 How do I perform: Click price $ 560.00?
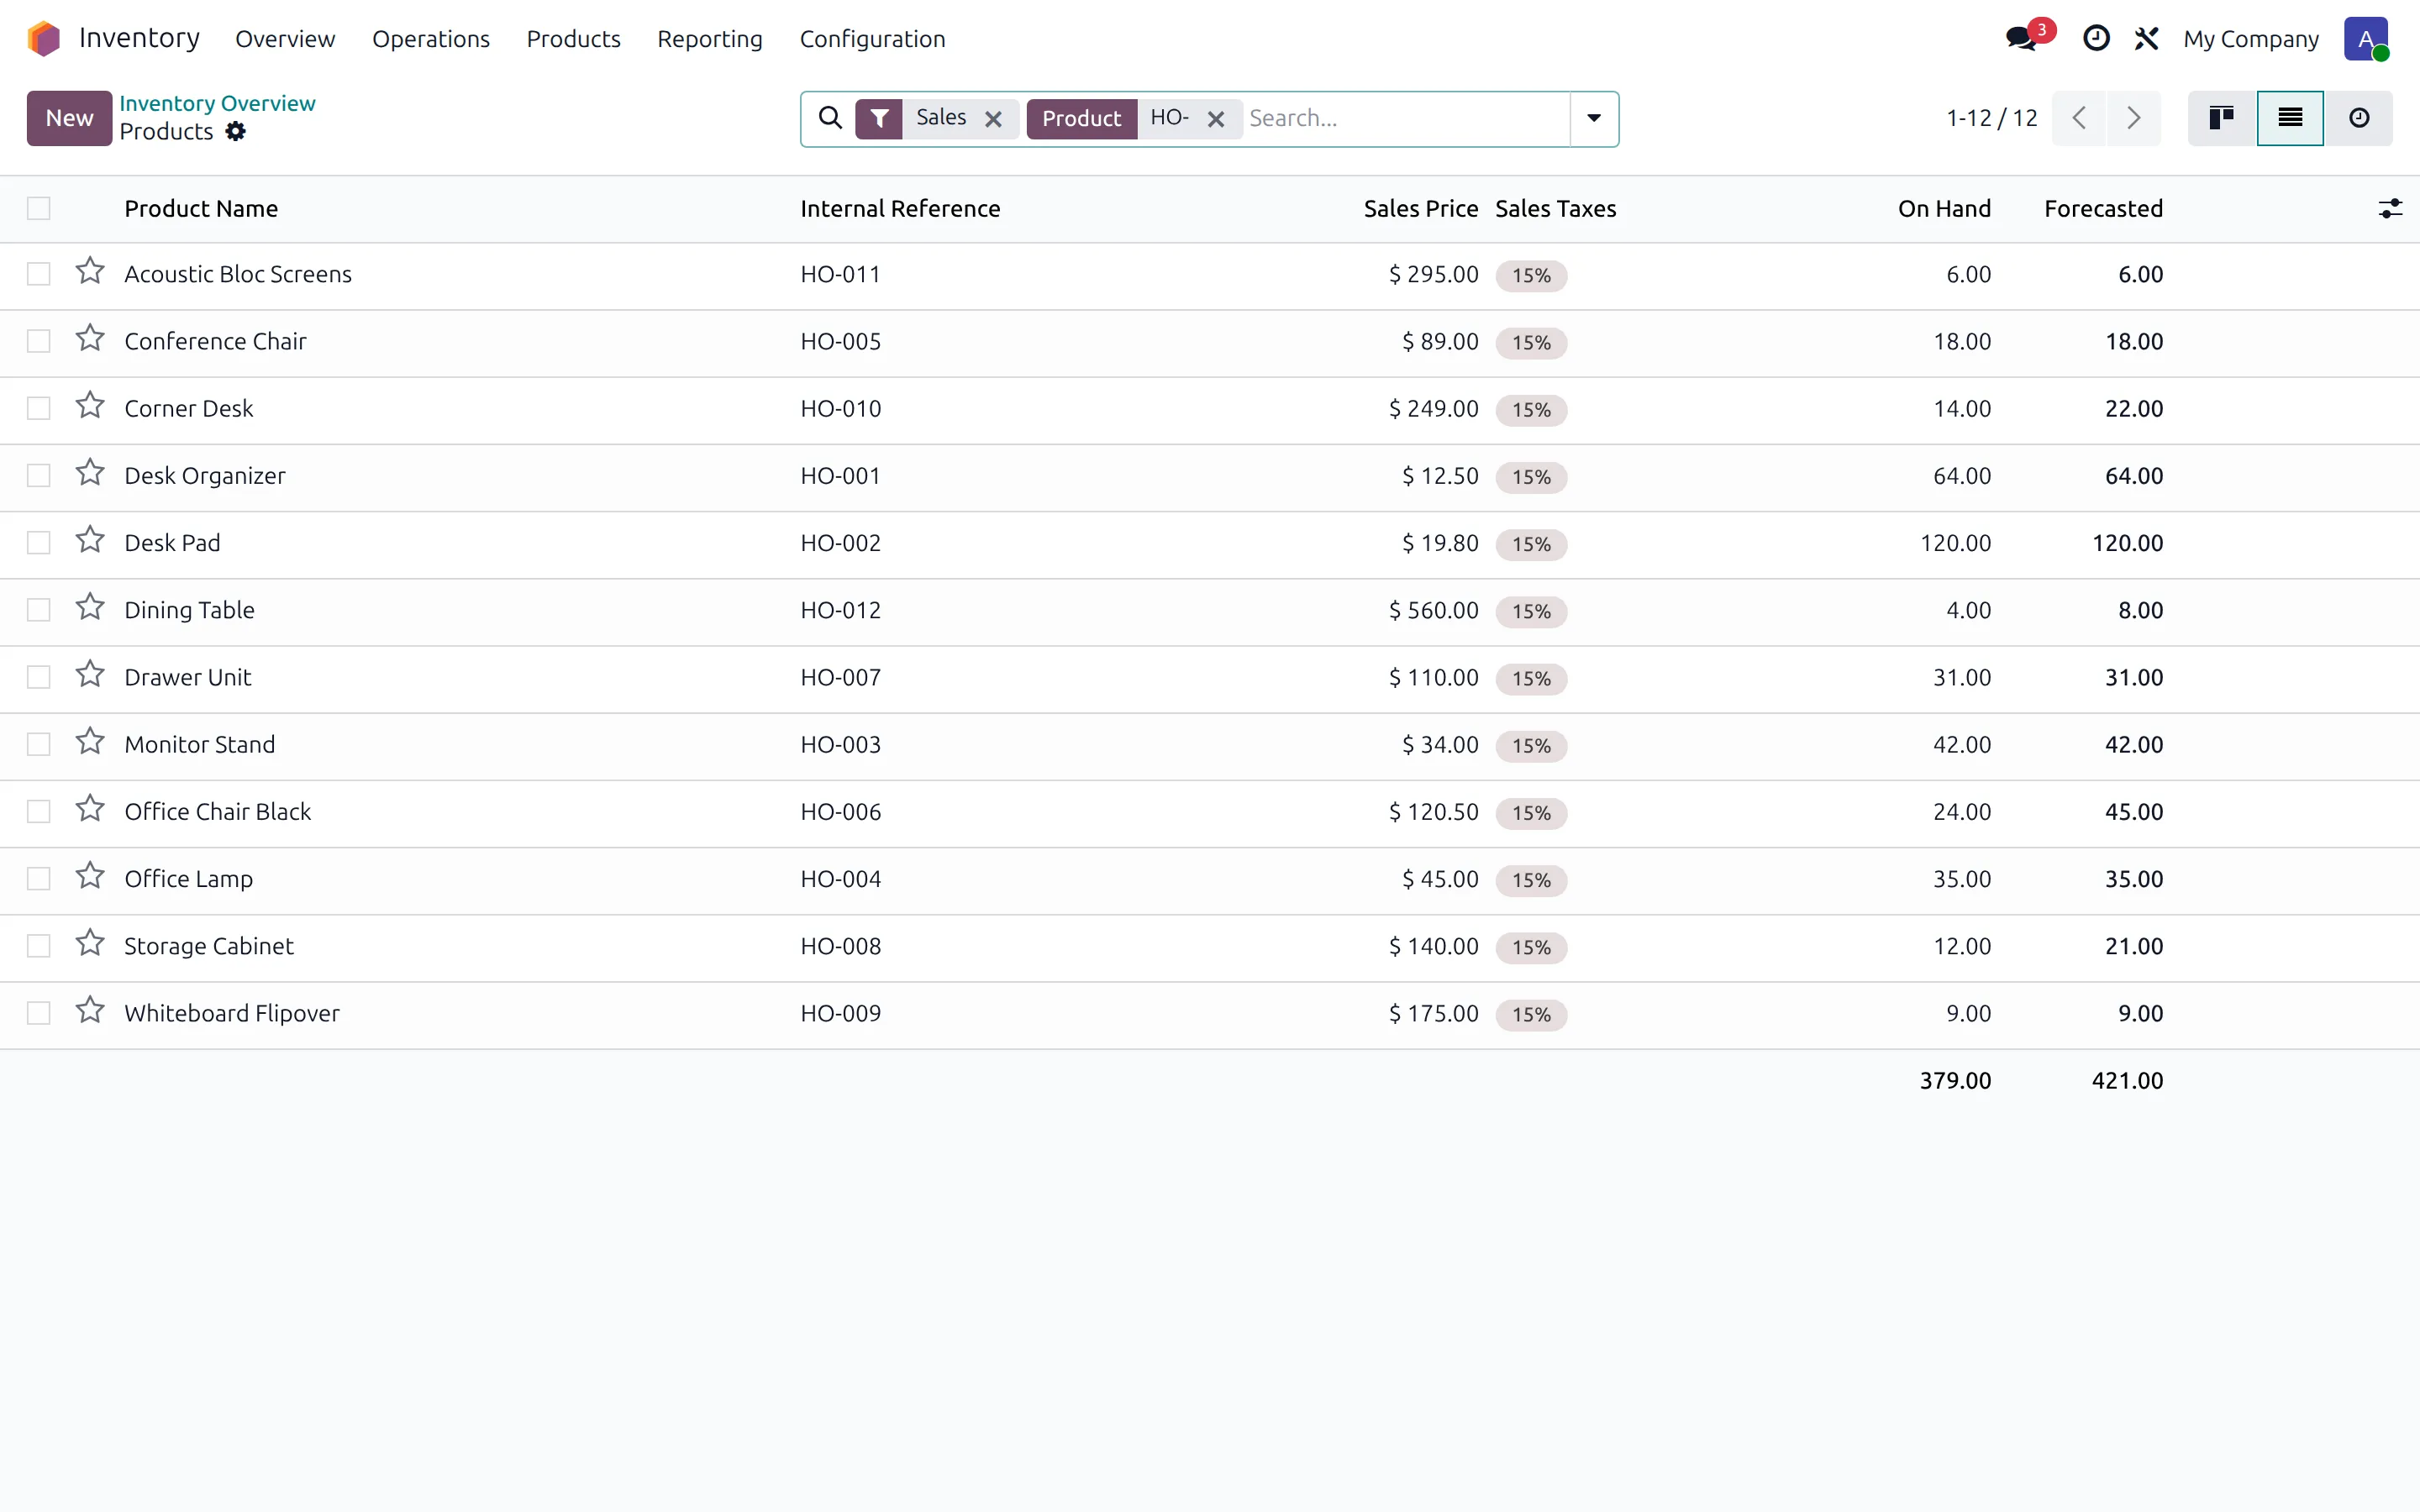(x=1433, y=610)
